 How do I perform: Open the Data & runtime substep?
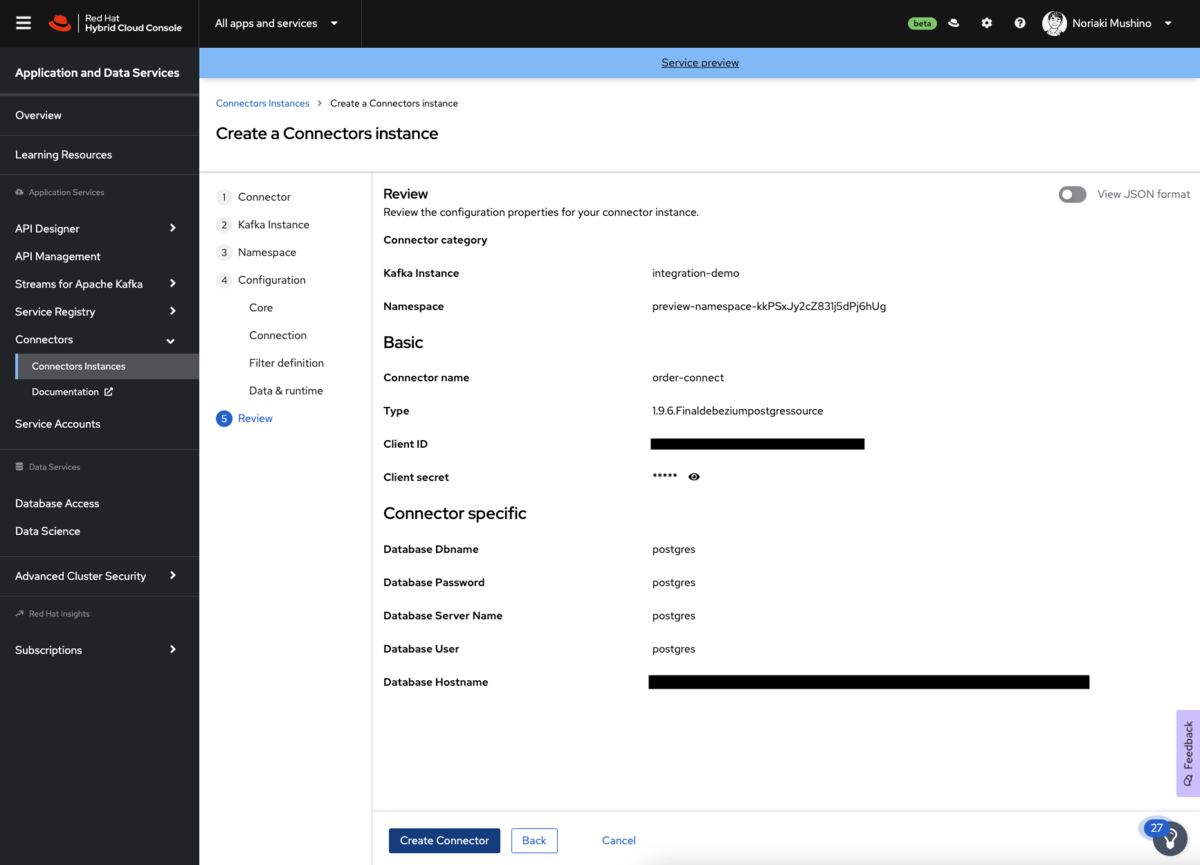(286, 391)
